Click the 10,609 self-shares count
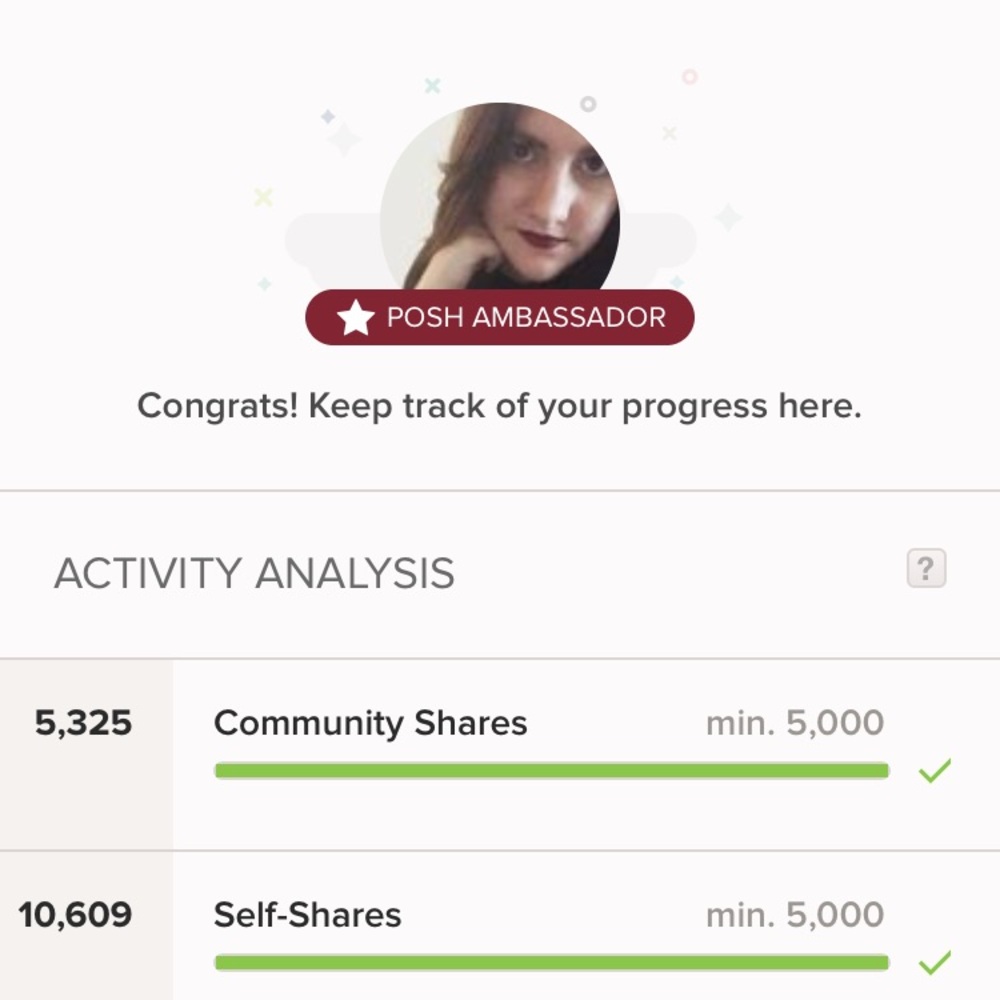1000x1000 pixels. (x=75, y=915)
